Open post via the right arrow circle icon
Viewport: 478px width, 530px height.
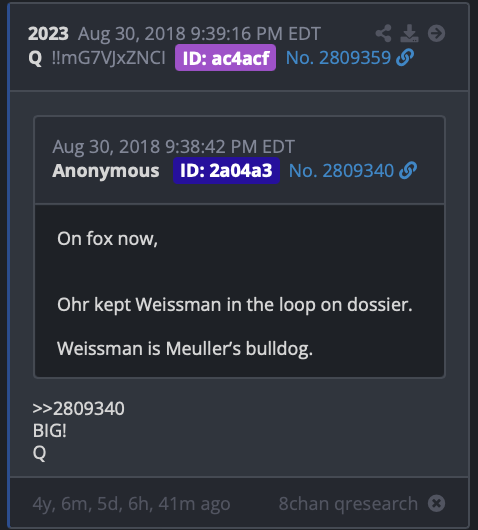(436, 33)
